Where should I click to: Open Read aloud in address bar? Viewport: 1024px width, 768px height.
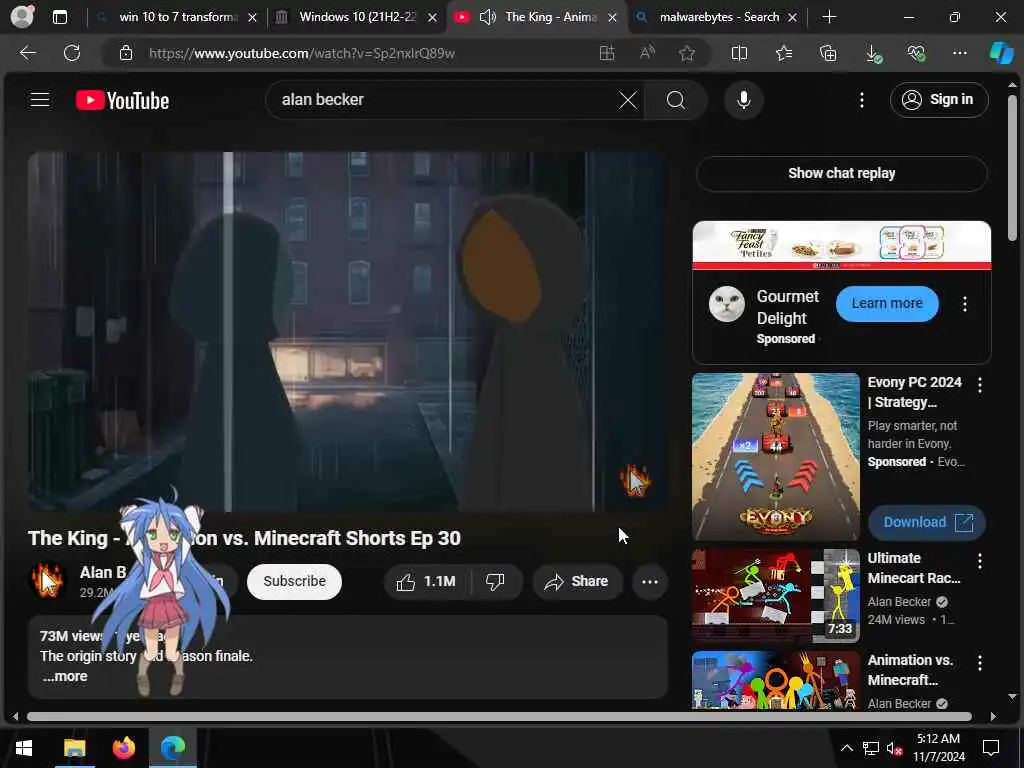pos(647,53)
